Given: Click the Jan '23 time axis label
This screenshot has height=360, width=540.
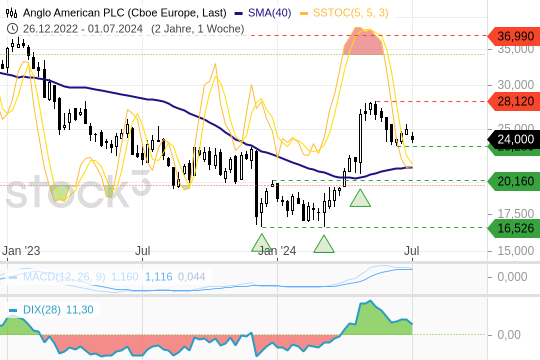Looking at the screenshot, I should point(21,251).
